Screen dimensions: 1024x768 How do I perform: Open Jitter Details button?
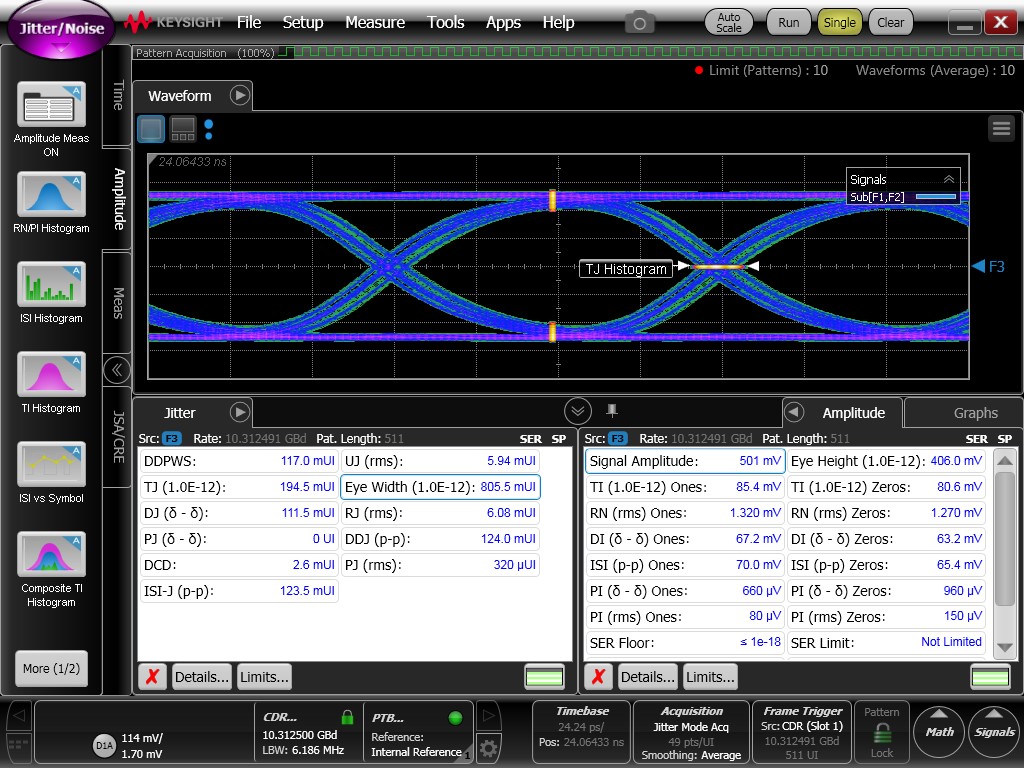point(201,677)
